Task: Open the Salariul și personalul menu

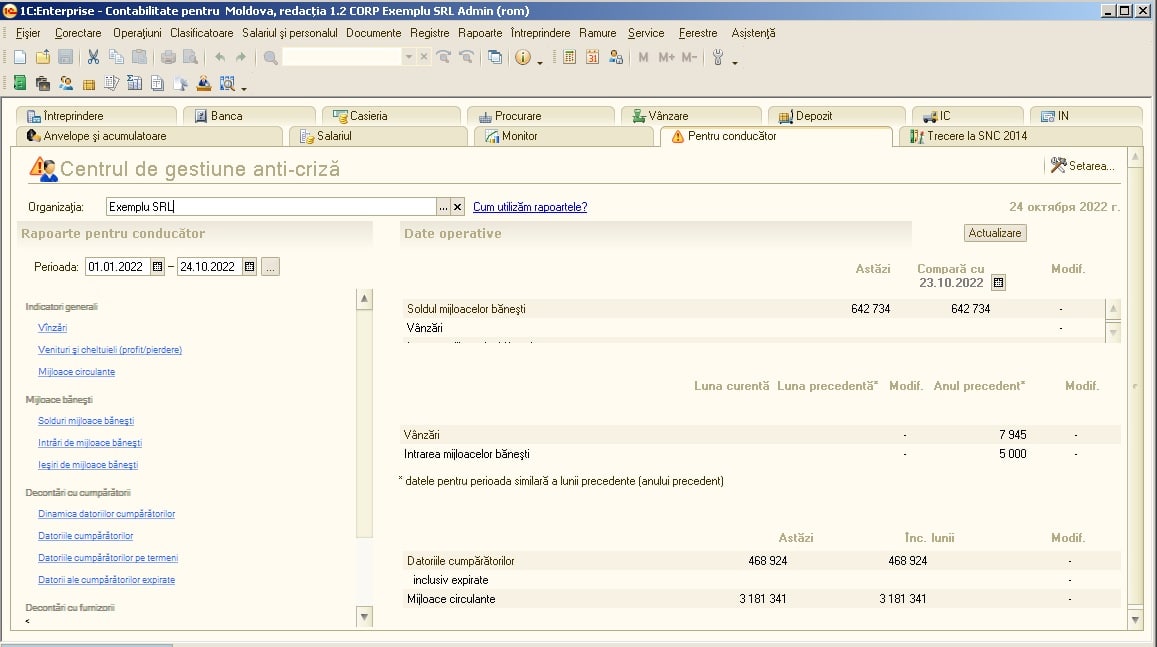Action: tap(289, 33)
